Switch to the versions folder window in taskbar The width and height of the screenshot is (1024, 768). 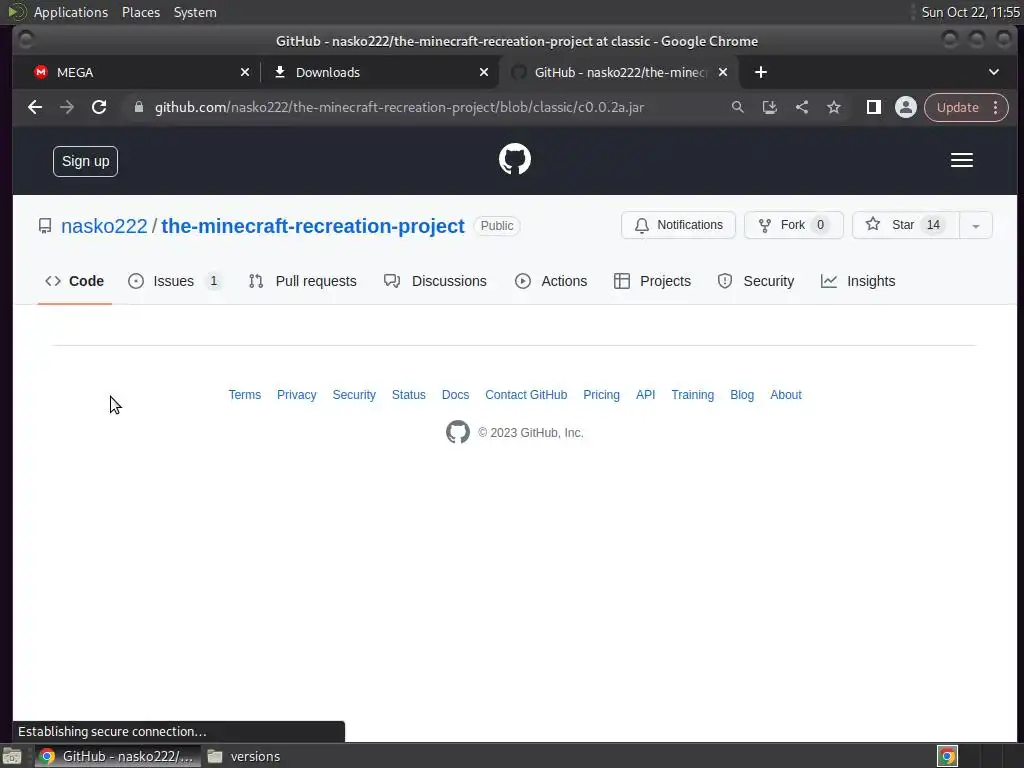(x=244, y=756)
